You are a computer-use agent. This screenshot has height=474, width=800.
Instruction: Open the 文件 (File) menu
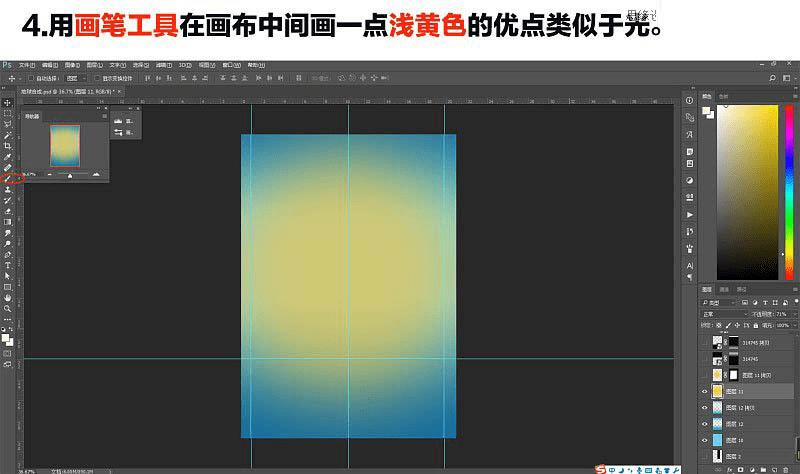(27, 65)
